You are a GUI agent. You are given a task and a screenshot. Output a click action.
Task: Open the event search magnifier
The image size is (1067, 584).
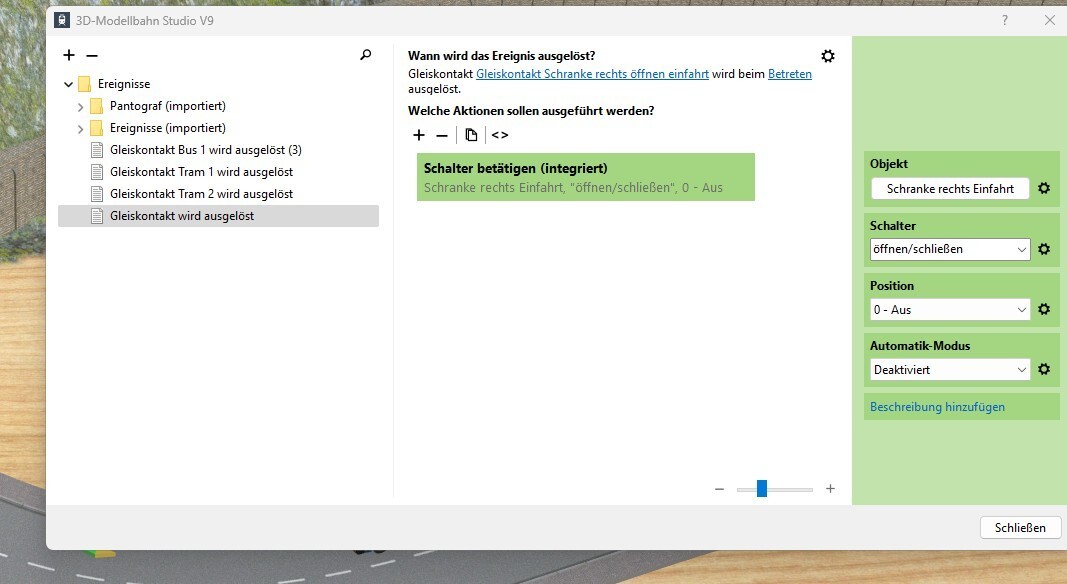[x=365, y=54]
